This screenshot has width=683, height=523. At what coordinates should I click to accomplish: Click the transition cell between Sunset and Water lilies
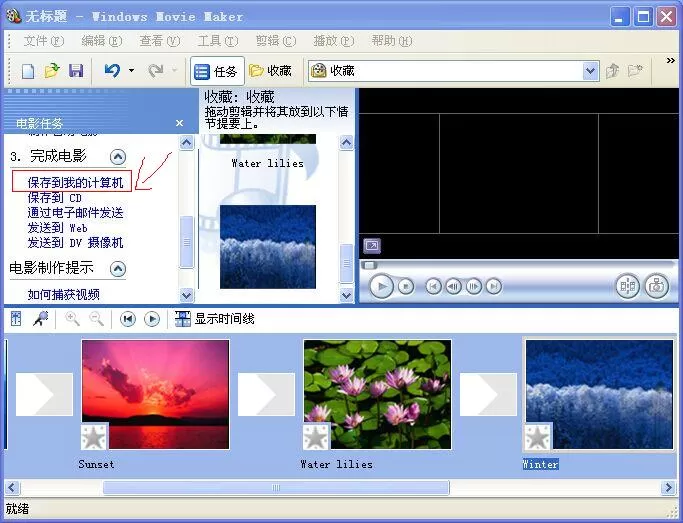pos(266,394)
